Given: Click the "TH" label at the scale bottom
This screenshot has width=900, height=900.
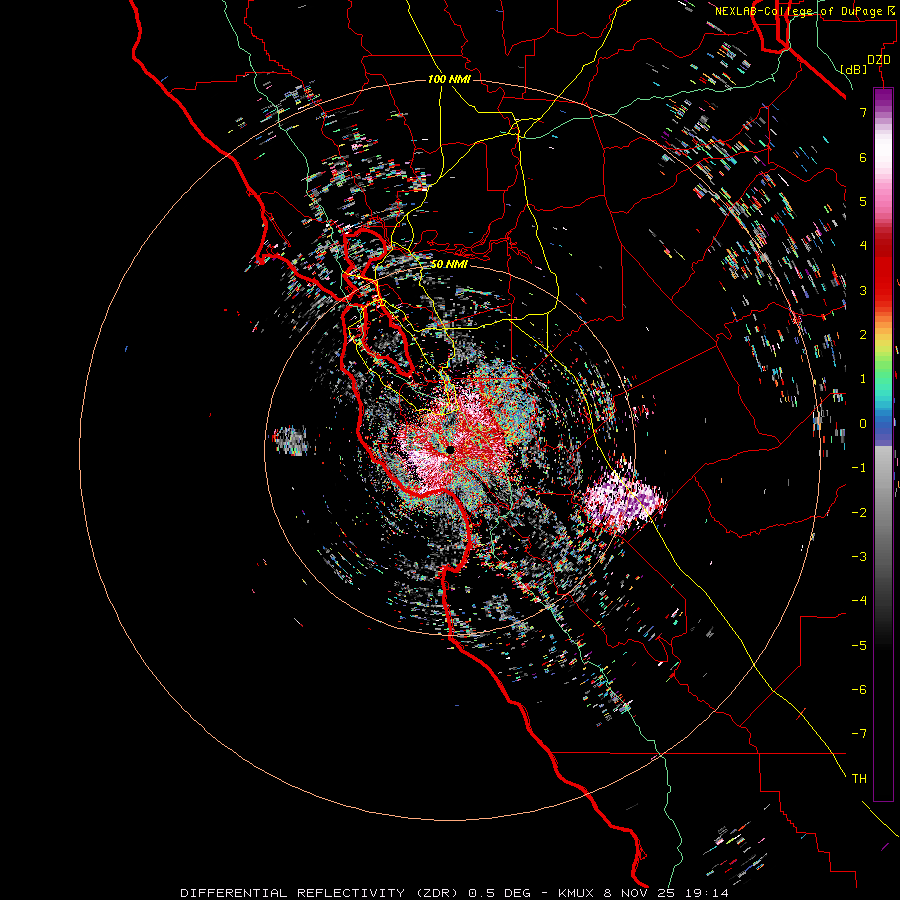Looking at the screenshot, I should point(859,779).
